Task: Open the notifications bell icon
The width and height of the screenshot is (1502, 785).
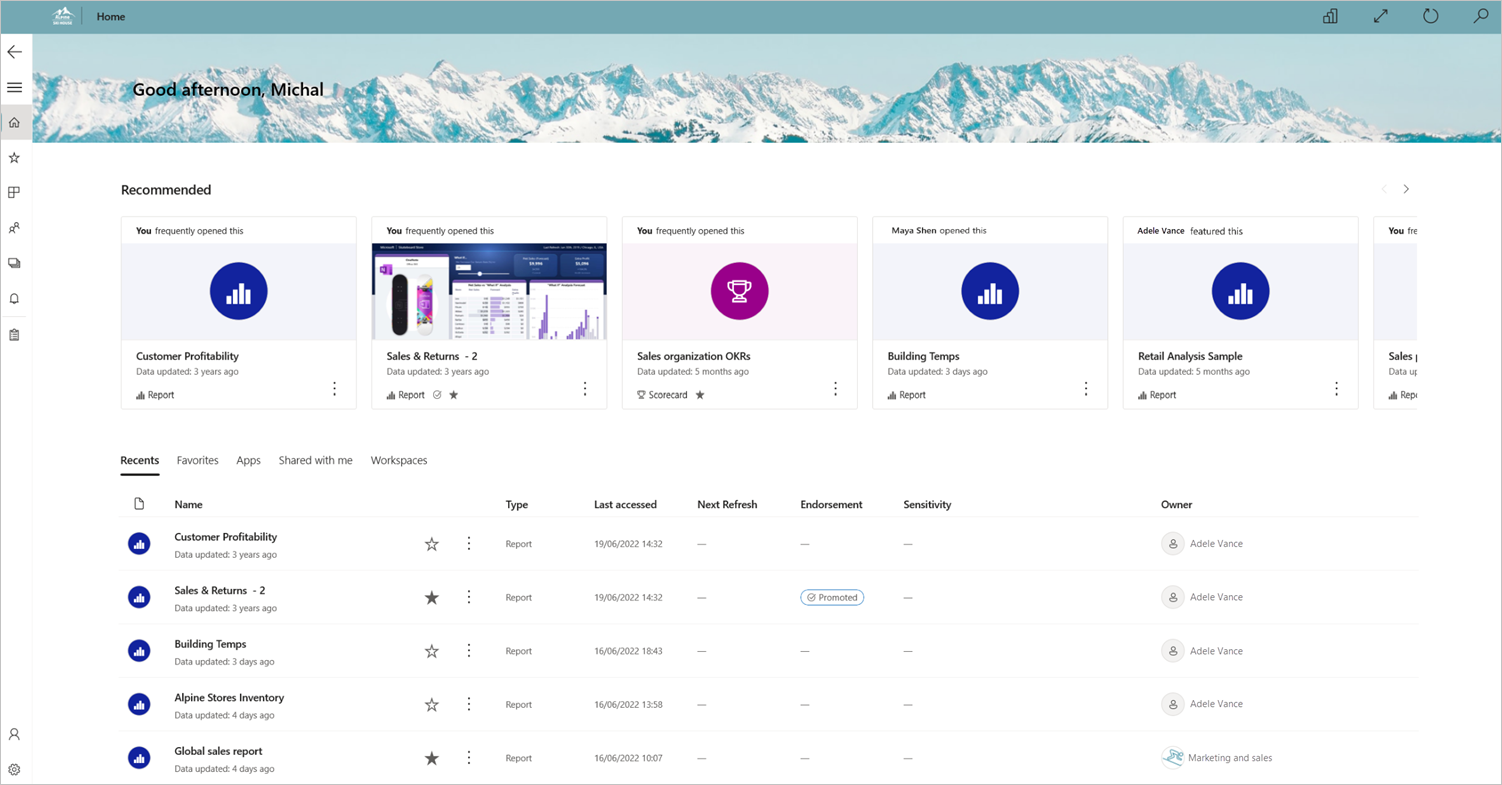Action: 14,299
